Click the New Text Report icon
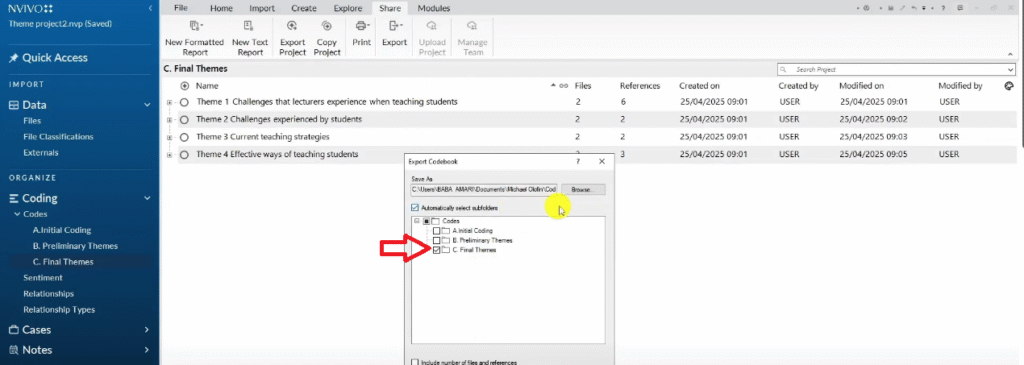This screenshot has width=1024, height=365. tap(248, 26)
